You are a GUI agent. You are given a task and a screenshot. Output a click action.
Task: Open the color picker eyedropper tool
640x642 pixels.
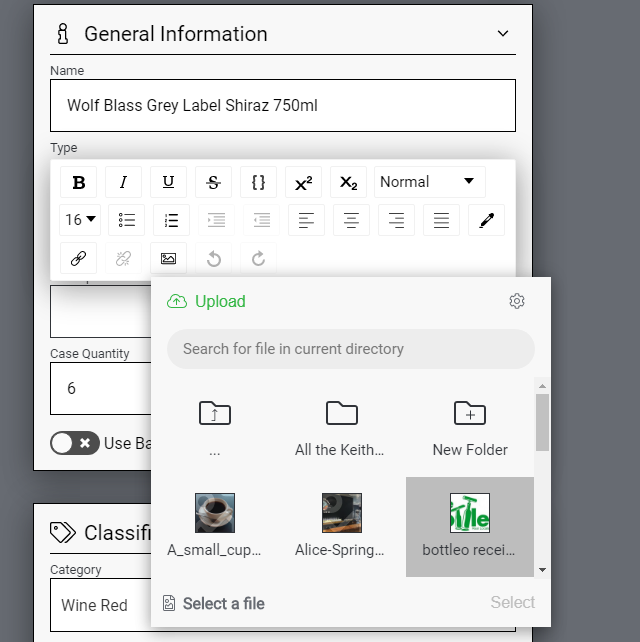click(x=486, y=220)
